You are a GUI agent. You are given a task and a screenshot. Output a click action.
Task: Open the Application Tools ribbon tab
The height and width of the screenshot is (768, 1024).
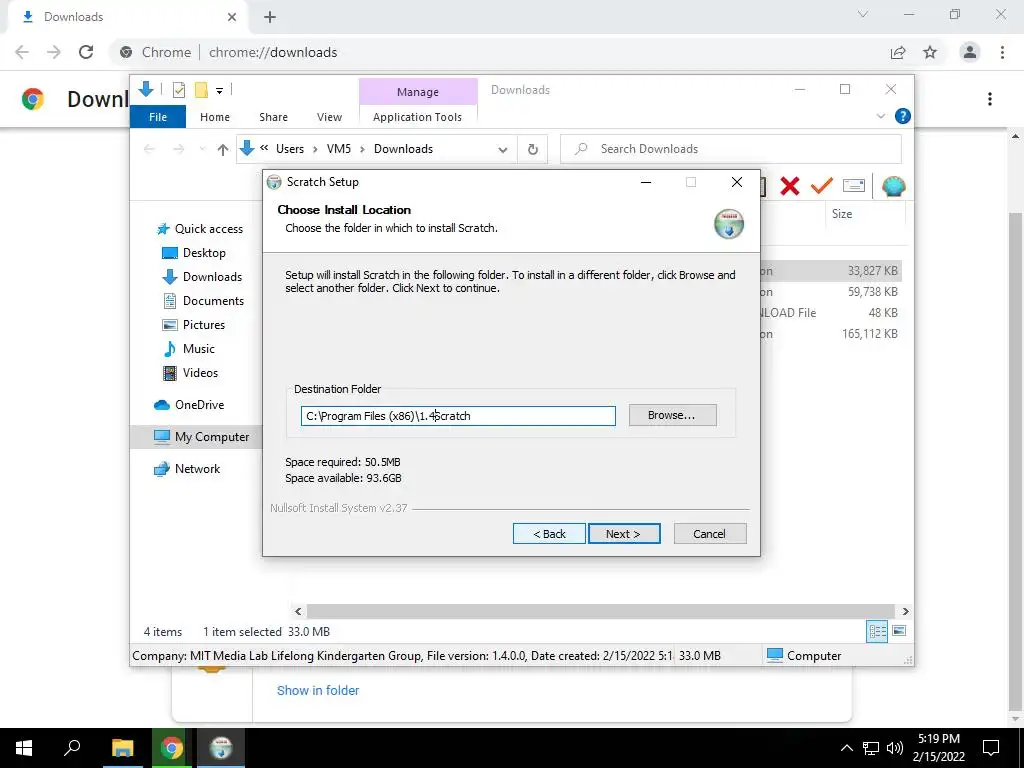click(x=417, y=117)
